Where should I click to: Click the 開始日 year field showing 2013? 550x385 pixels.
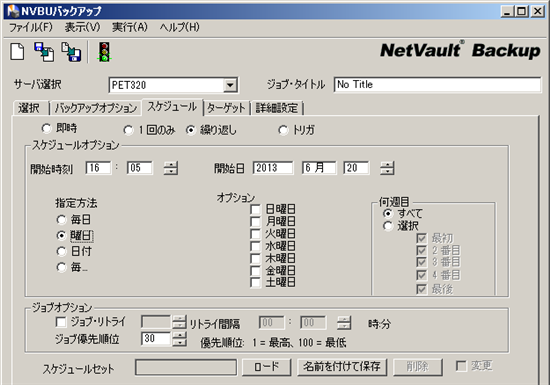click(x=273, y=168)
